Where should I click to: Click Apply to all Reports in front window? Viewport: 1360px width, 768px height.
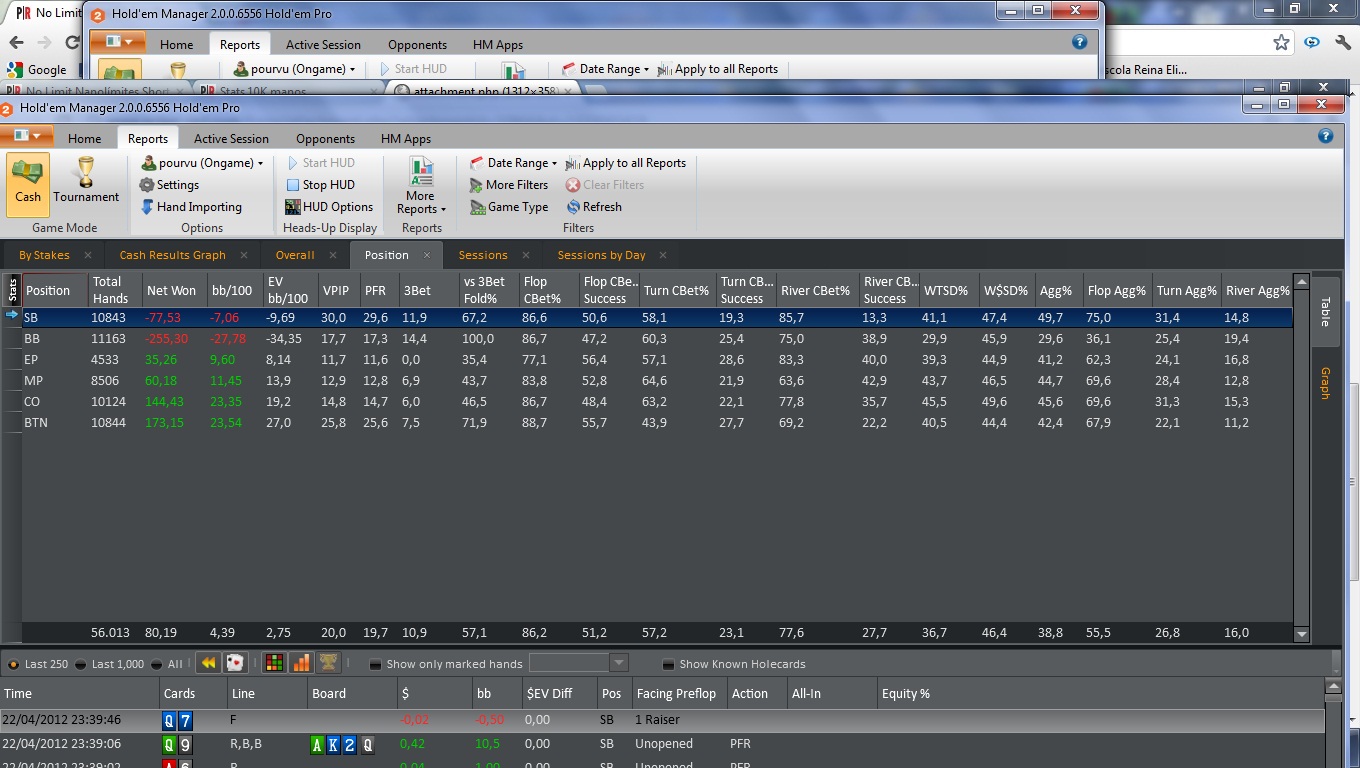[x=625, y=163]
